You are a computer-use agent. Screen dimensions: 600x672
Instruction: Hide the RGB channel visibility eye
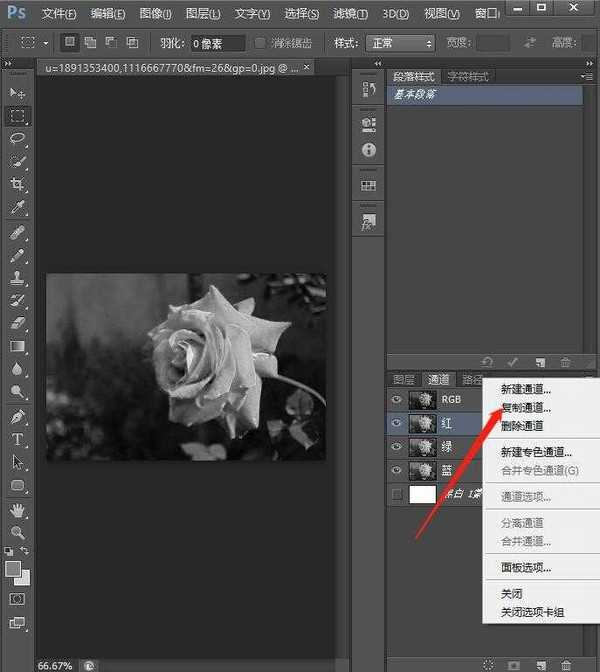397,398
